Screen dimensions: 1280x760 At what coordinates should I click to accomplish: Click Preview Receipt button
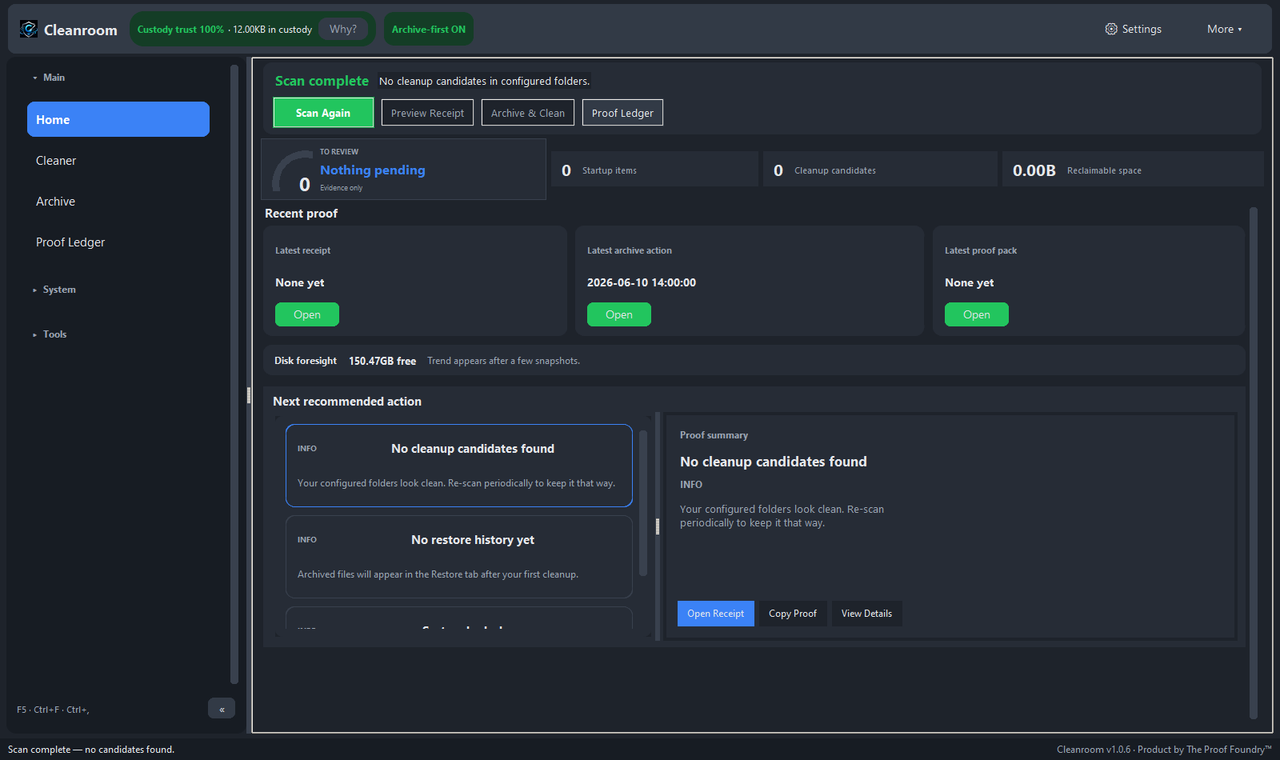click(427, 113)
